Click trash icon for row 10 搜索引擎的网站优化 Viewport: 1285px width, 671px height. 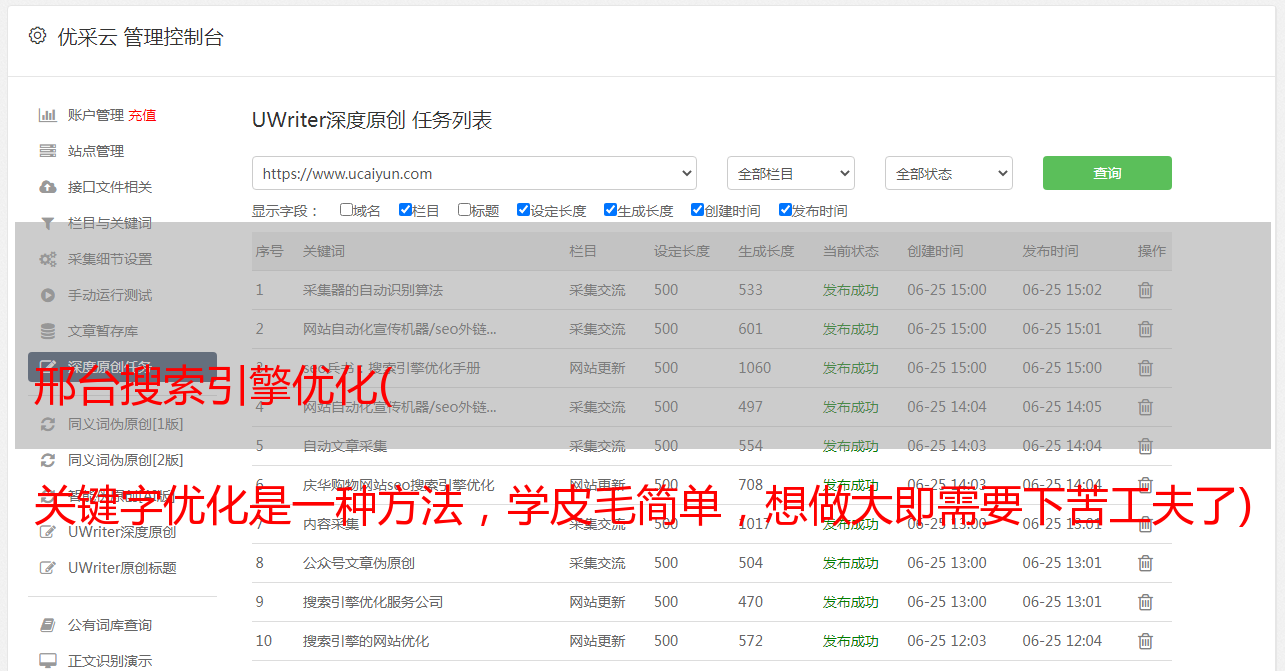pyautogui.click(x=1145, y=641)
